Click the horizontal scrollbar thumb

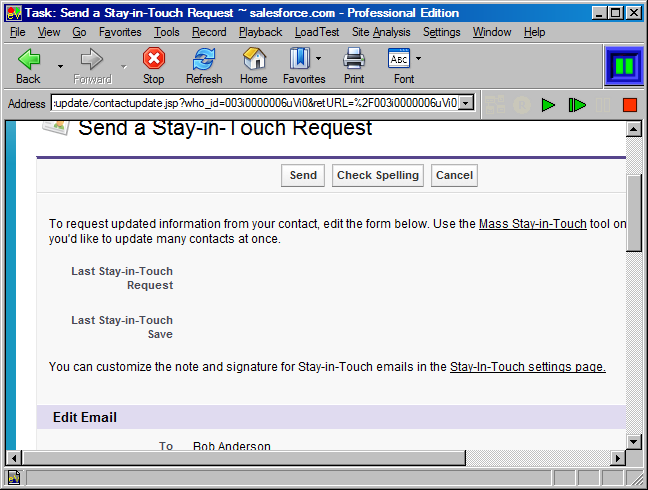244,458
